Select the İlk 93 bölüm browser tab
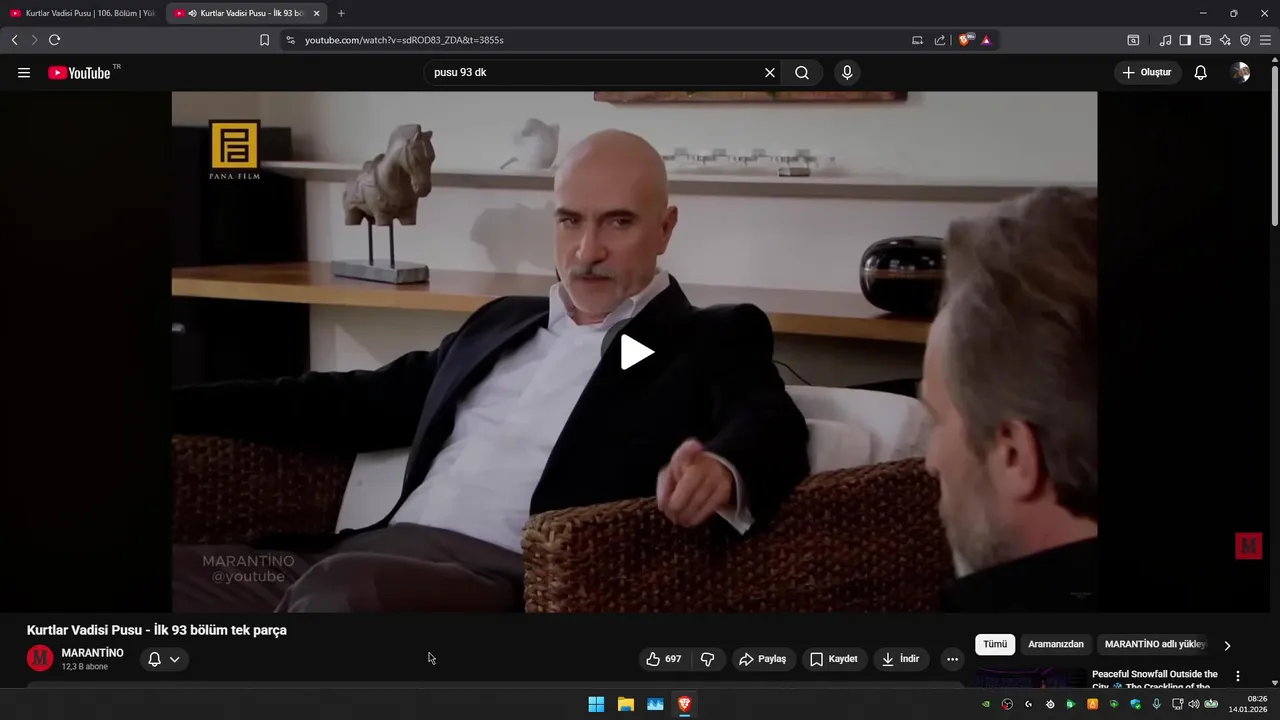 (247, 13)
